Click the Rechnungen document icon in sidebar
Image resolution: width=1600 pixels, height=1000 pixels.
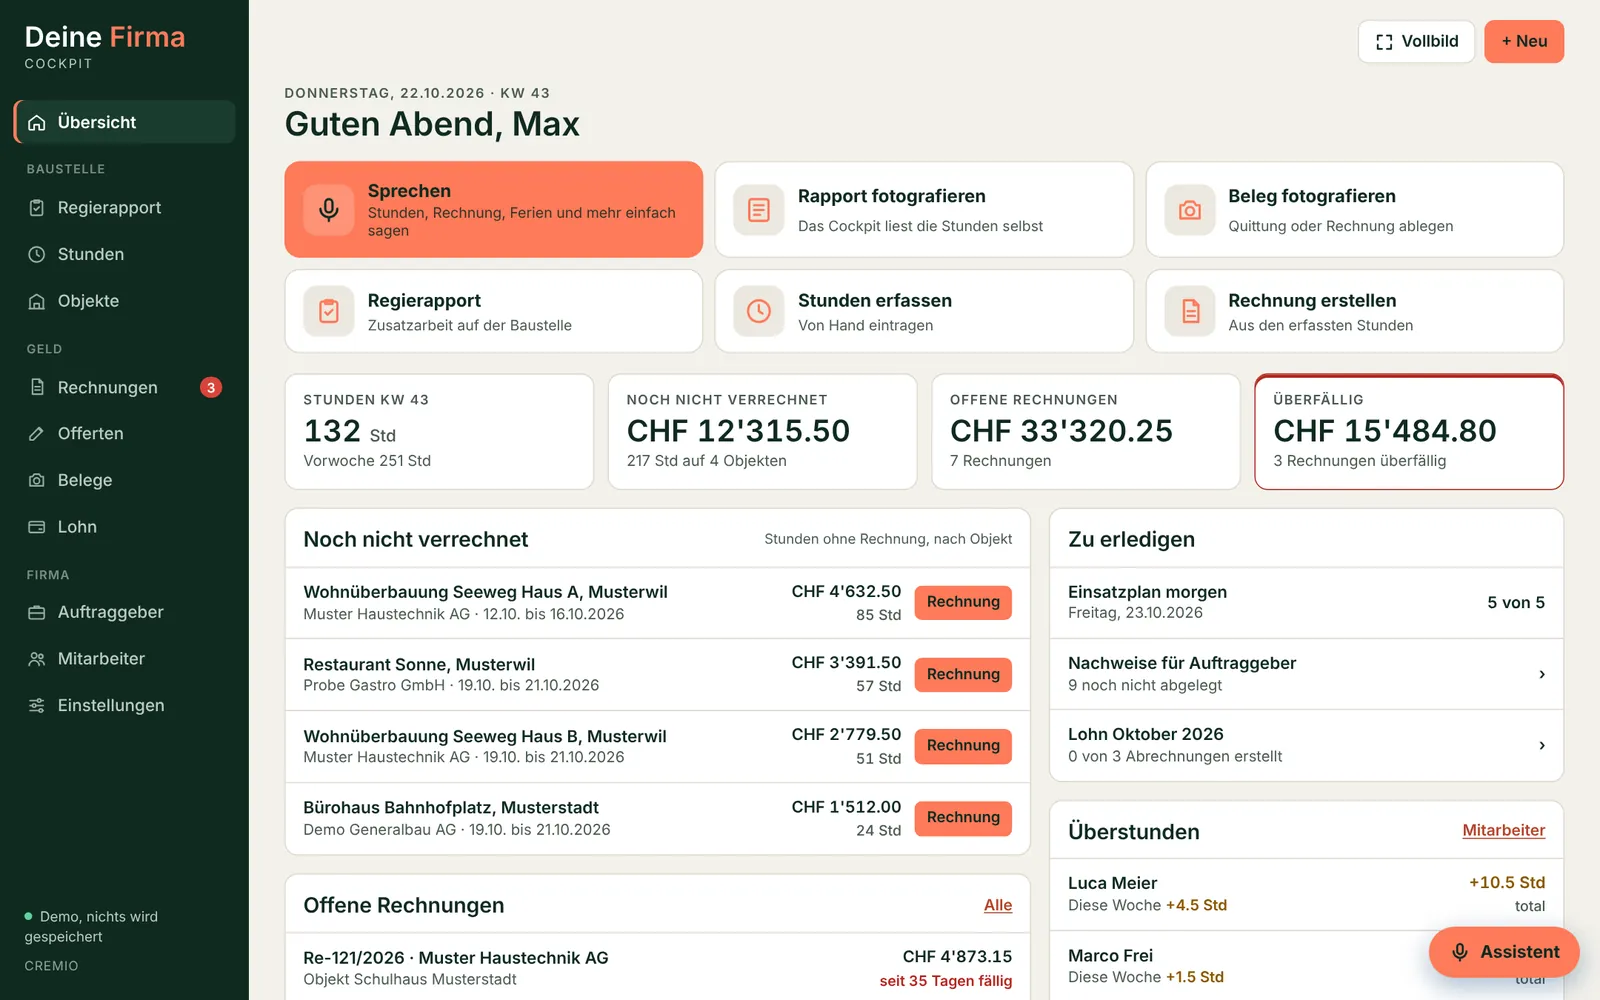tap(37, 387)
